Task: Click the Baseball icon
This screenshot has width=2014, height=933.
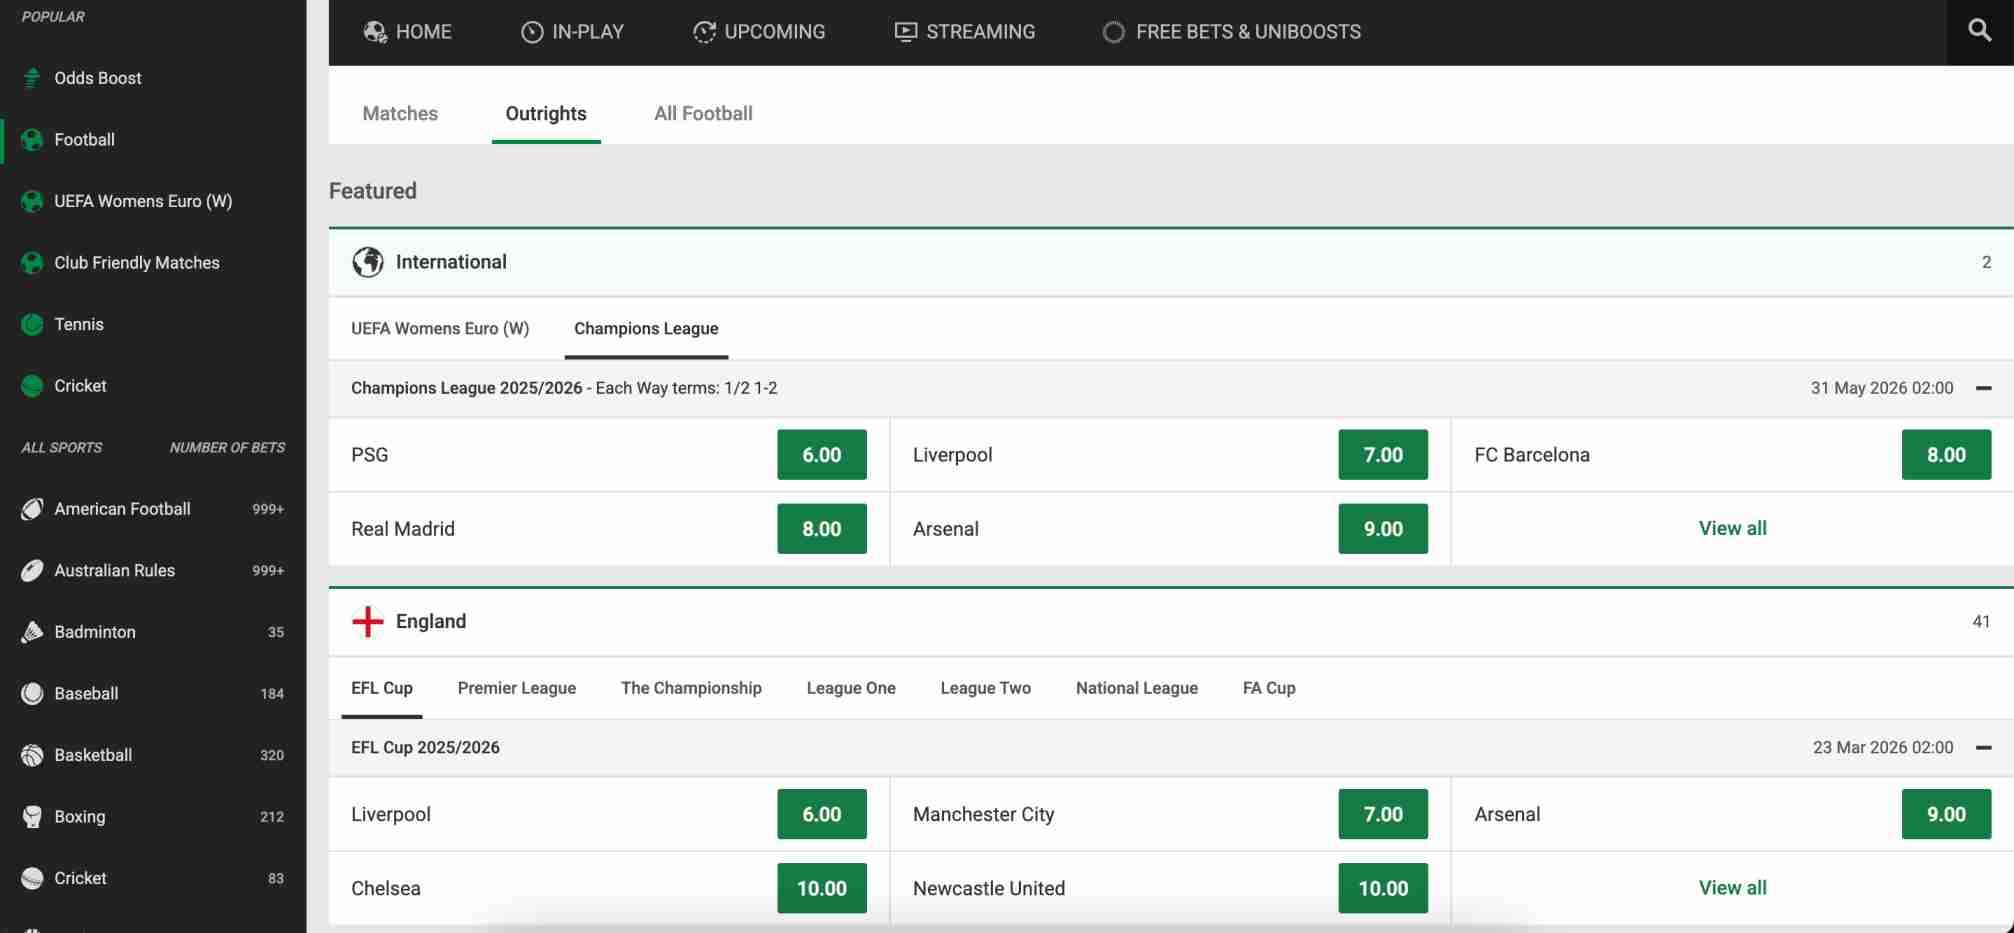Action: click(32, 693)
